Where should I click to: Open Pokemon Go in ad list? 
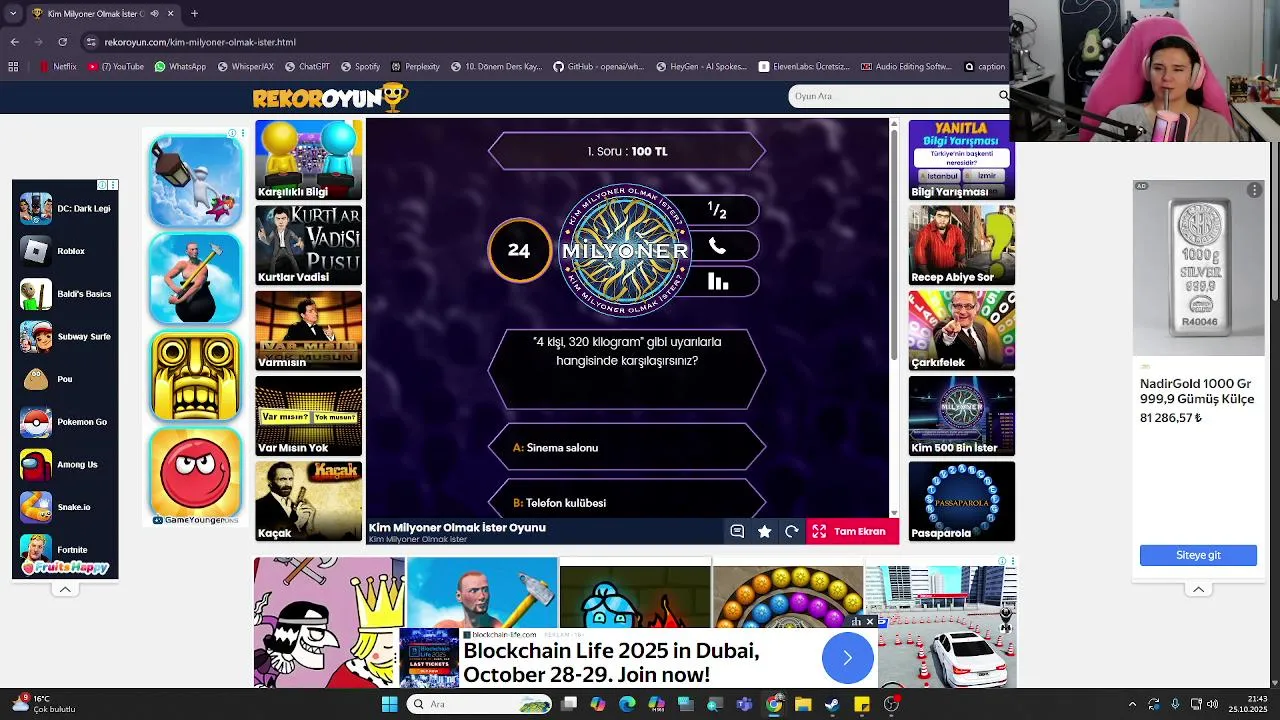(66, 422)
